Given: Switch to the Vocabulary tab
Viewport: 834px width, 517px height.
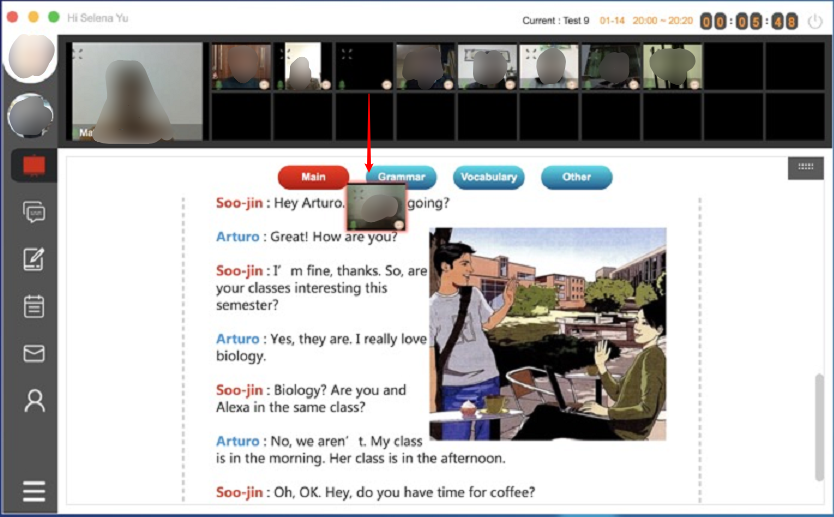Looking at the screenshot, I should [489, 177].
